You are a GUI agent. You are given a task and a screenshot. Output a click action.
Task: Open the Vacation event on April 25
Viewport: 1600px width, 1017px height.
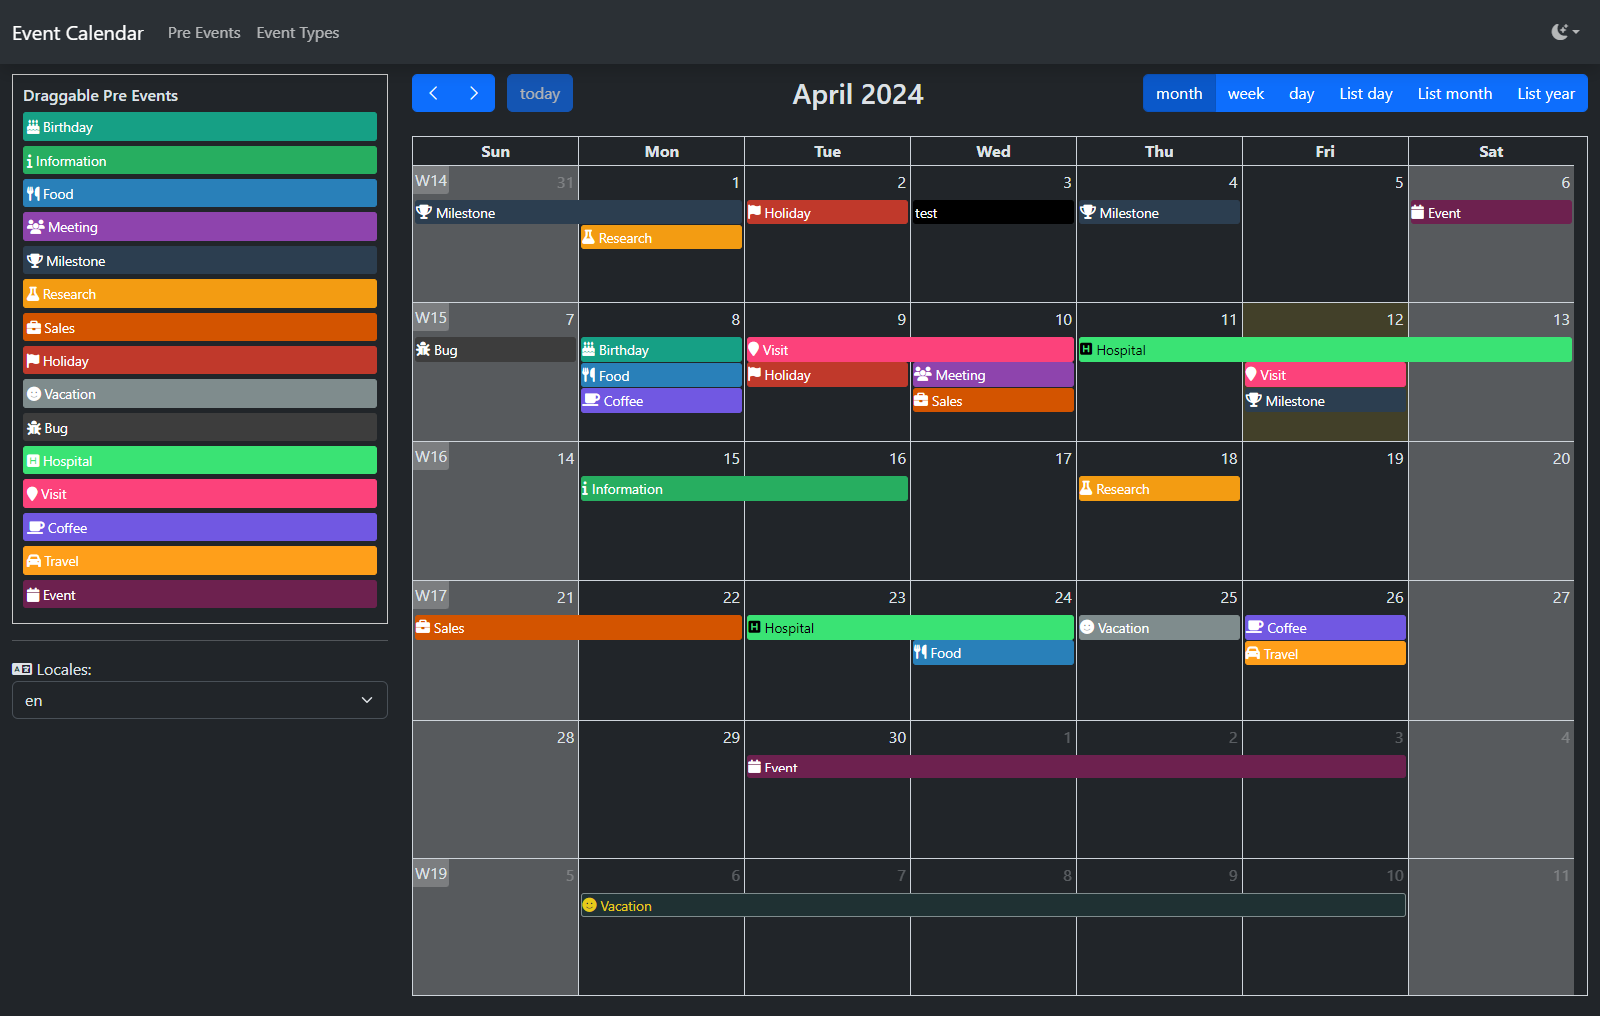[x=1159, y=628]
